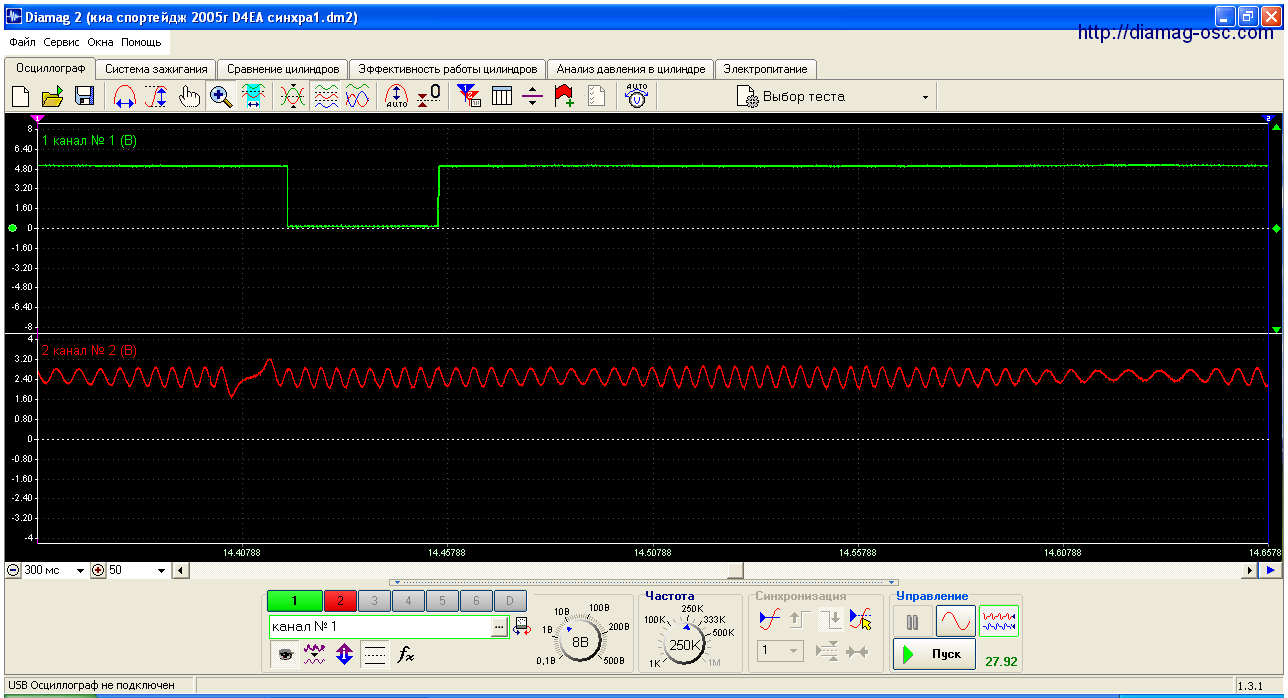Open the Помощь menu
The width and height of the screenshot is (1288, 698).
(141, 43)
